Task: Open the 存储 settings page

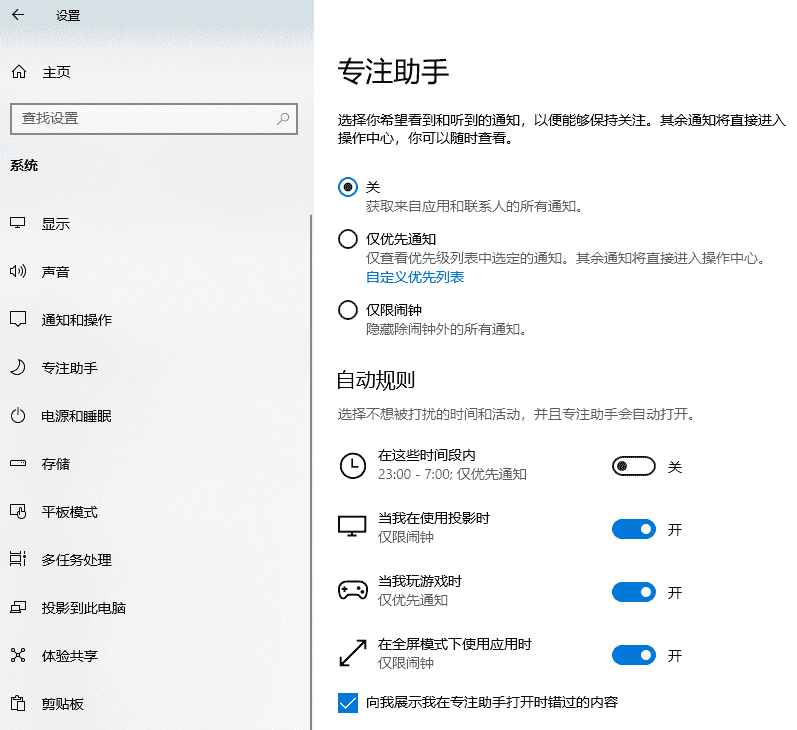Action: tap(56, 464)
